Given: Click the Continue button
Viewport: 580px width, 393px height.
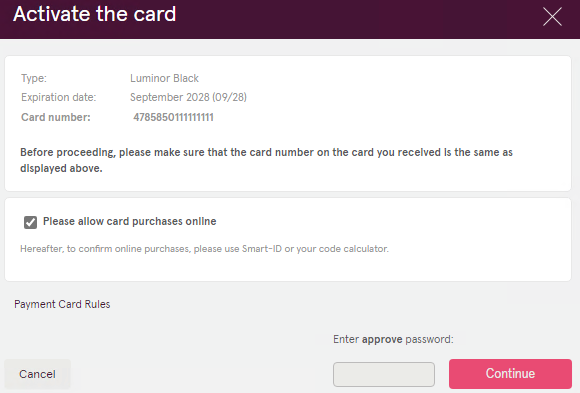Looking at the screenshot, I should 510,374.
